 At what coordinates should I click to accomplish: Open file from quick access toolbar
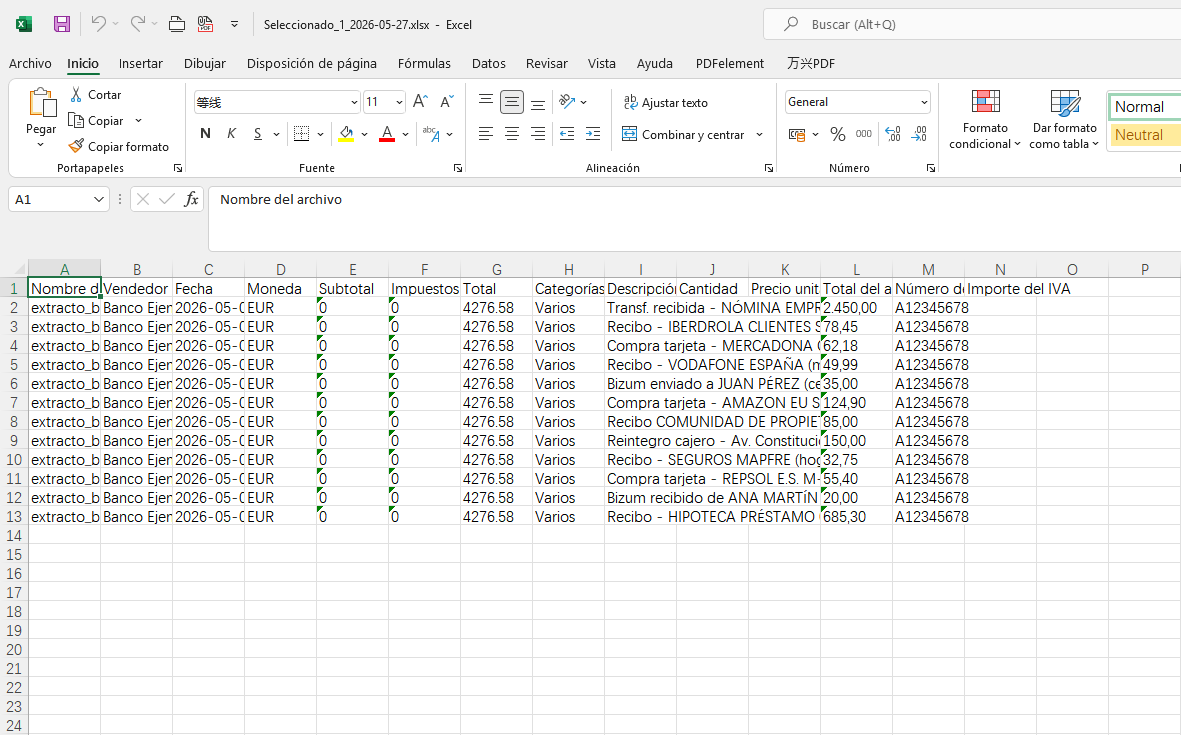[x=176, y=24]
